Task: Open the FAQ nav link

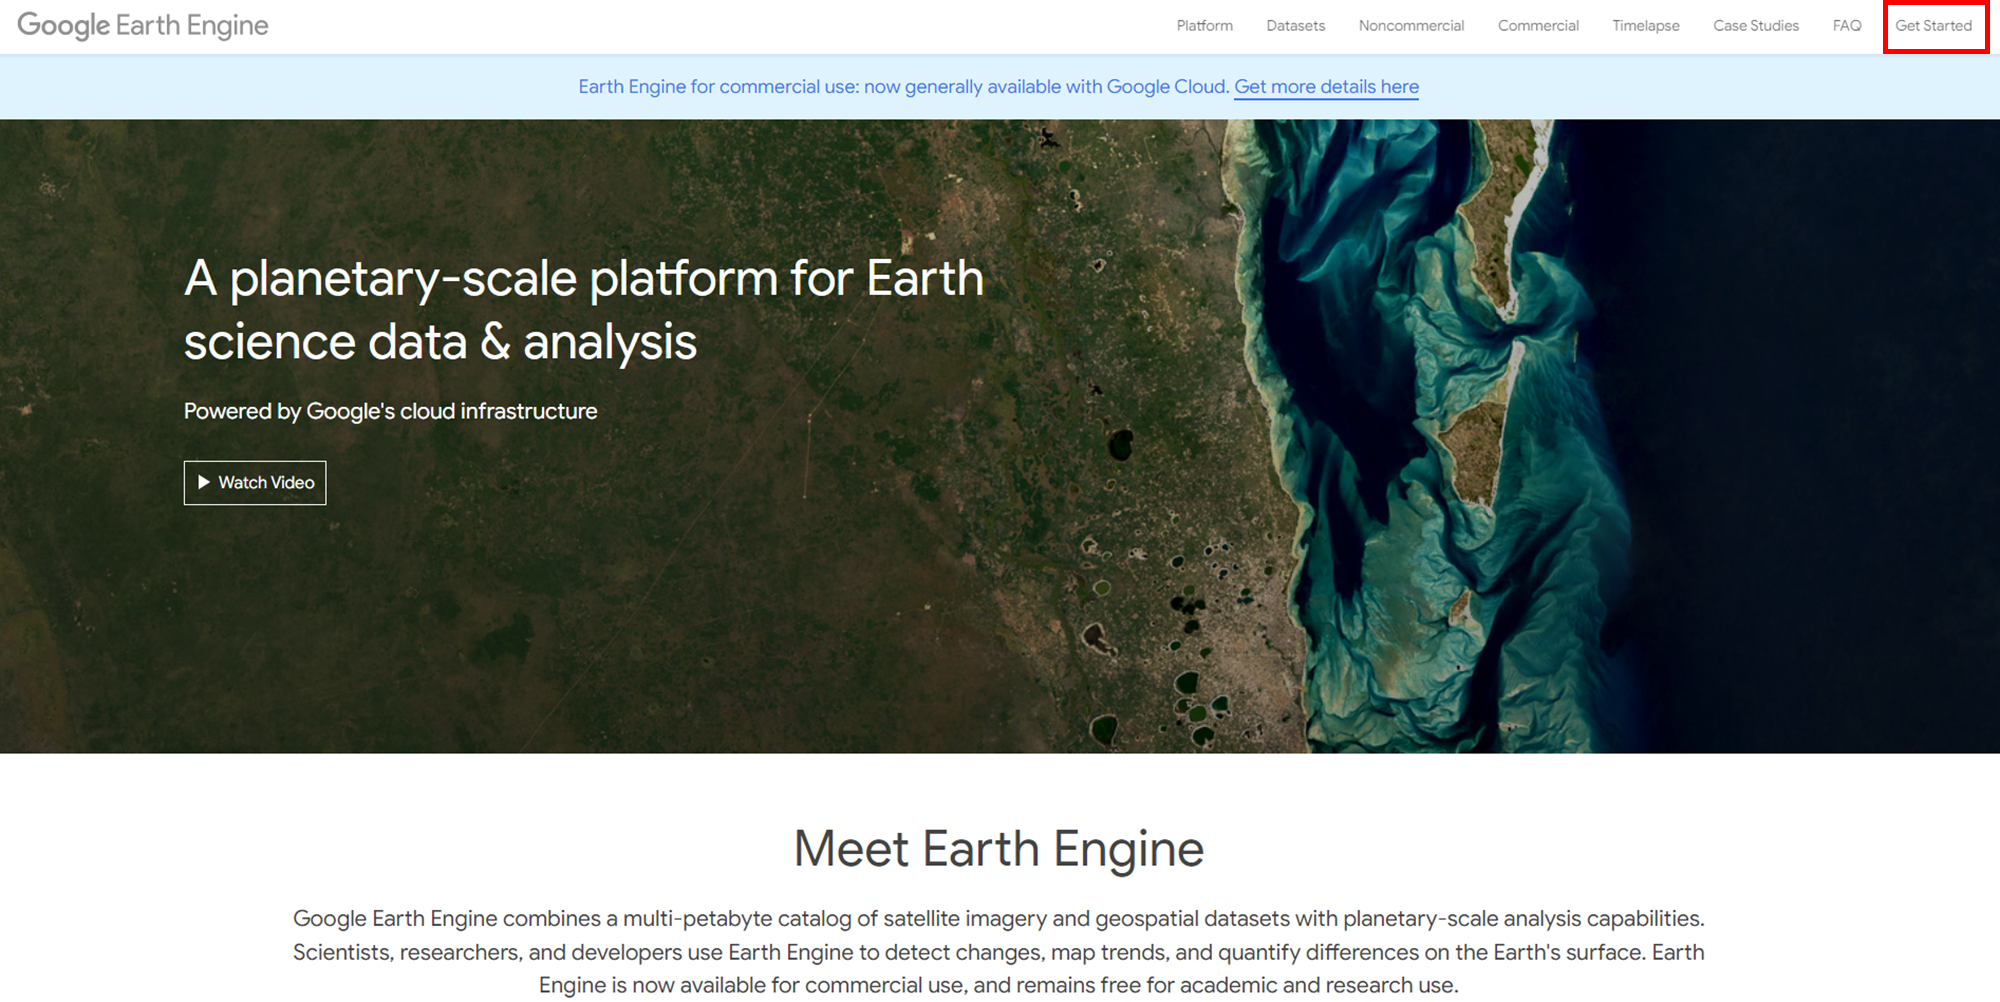Action: point(1846,26)
